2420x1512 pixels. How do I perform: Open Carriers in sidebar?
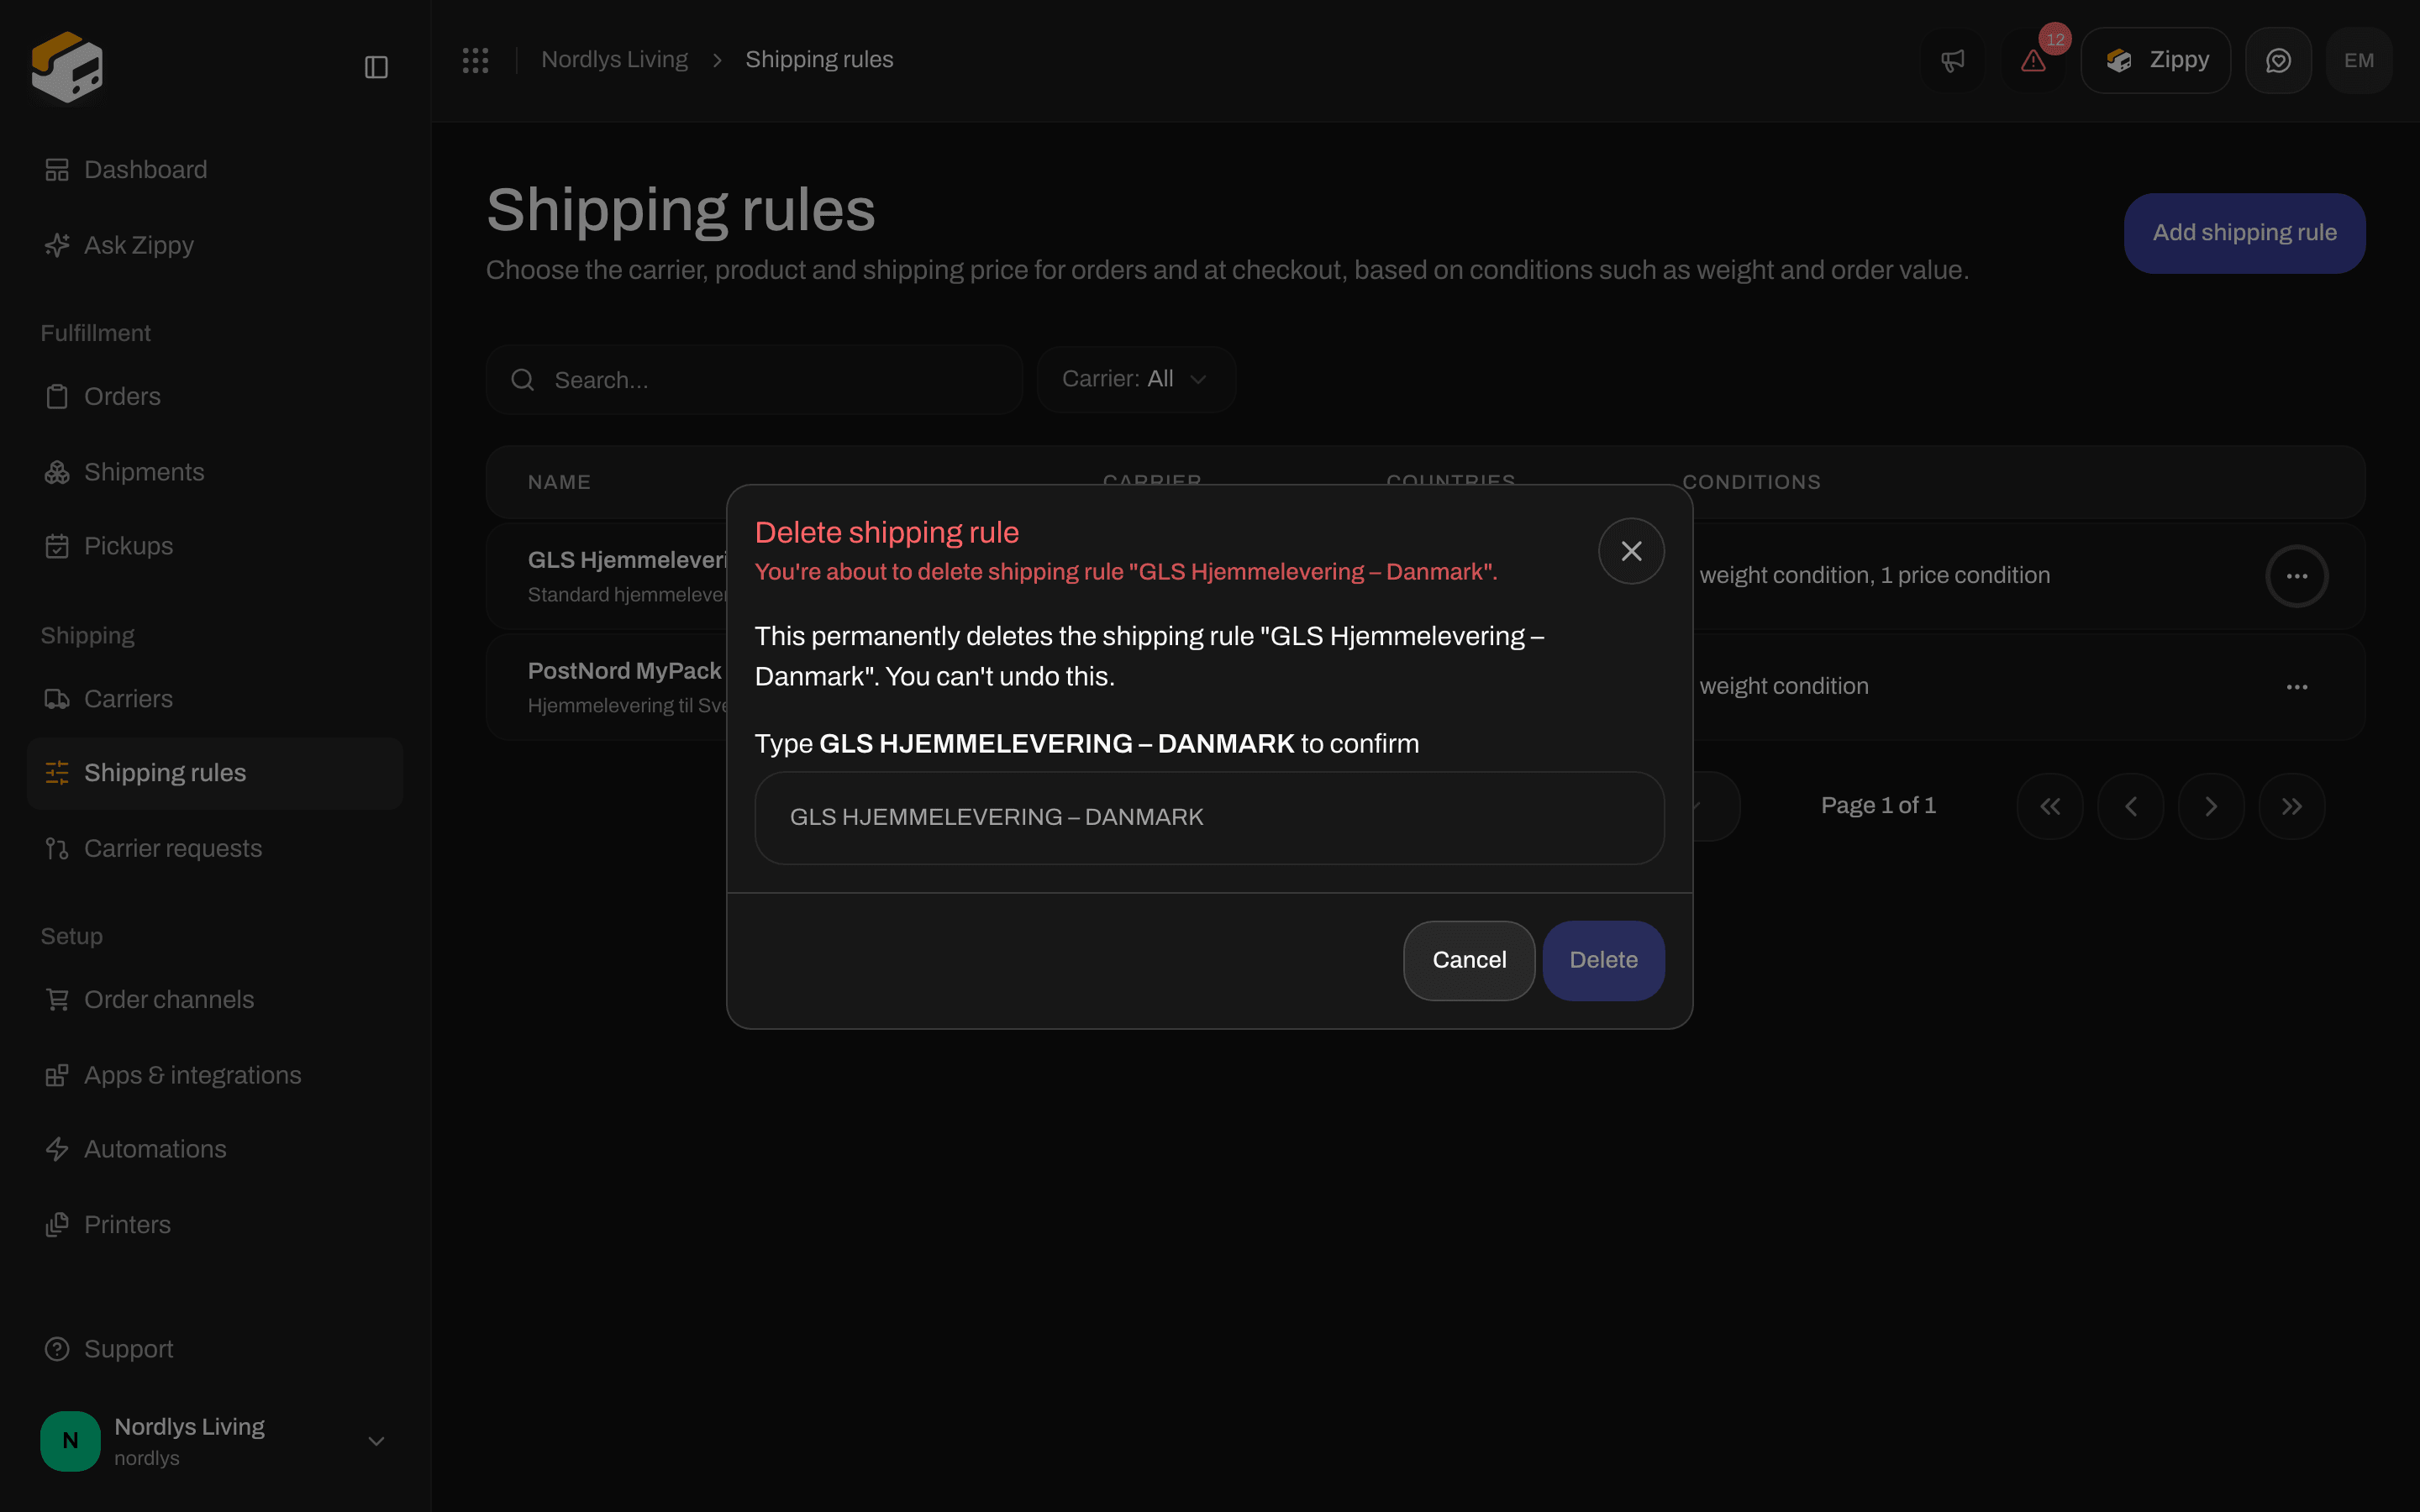215,699
